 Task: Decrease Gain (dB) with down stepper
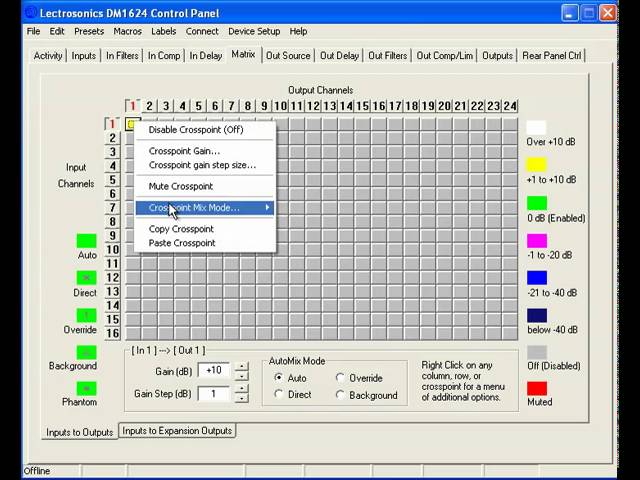[x=242, y=376]
